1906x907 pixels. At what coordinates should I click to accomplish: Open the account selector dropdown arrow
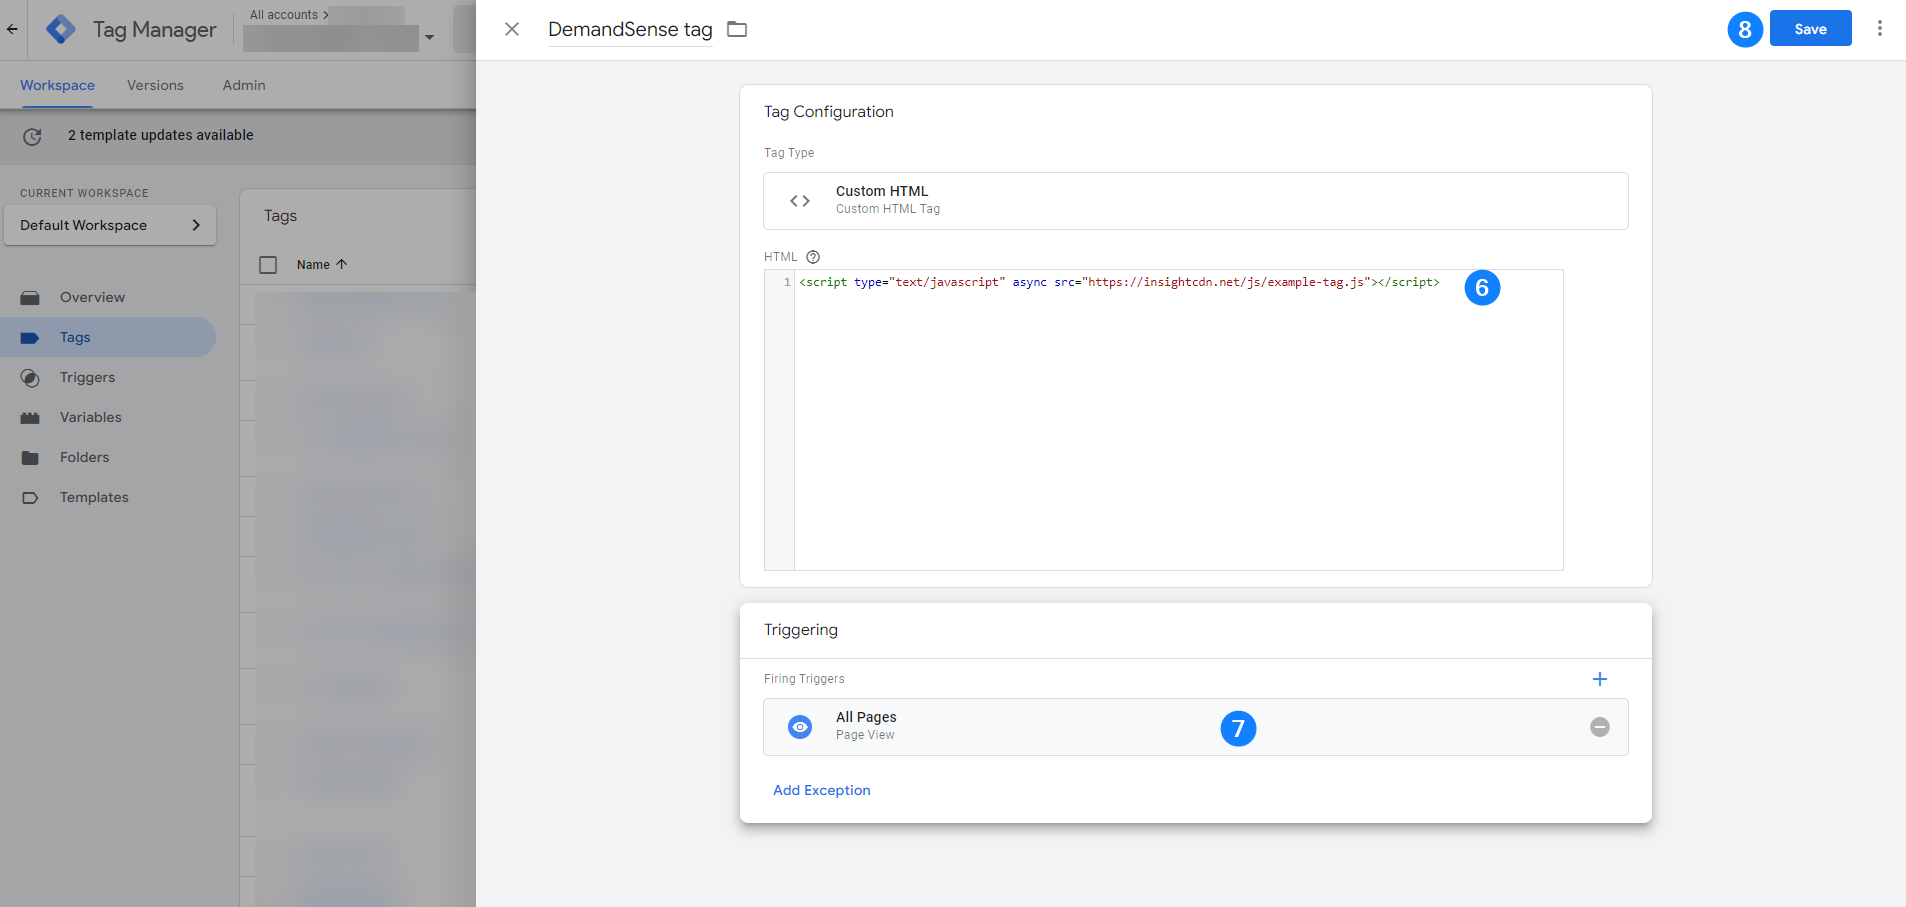[429, 38]
